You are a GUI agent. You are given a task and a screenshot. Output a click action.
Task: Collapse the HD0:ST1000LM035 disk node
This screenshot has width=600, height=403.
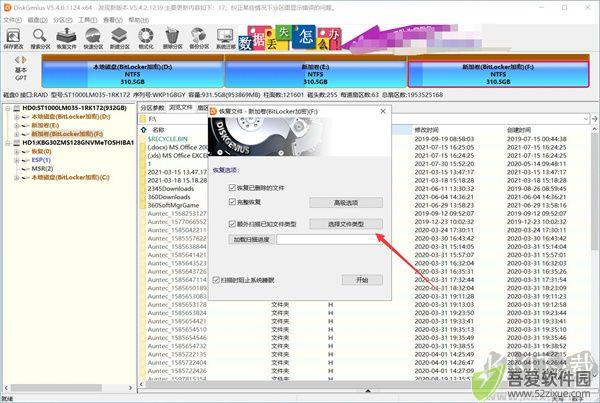8,108
